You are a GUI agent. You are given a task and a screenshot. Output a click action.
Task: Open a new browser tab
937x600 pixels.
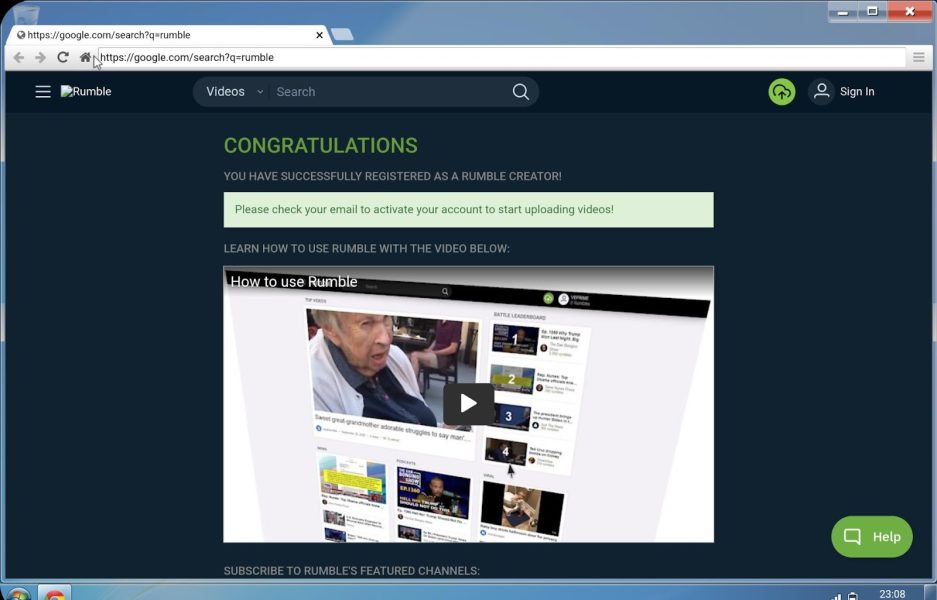pyautogui.click(x=342, y=35)
